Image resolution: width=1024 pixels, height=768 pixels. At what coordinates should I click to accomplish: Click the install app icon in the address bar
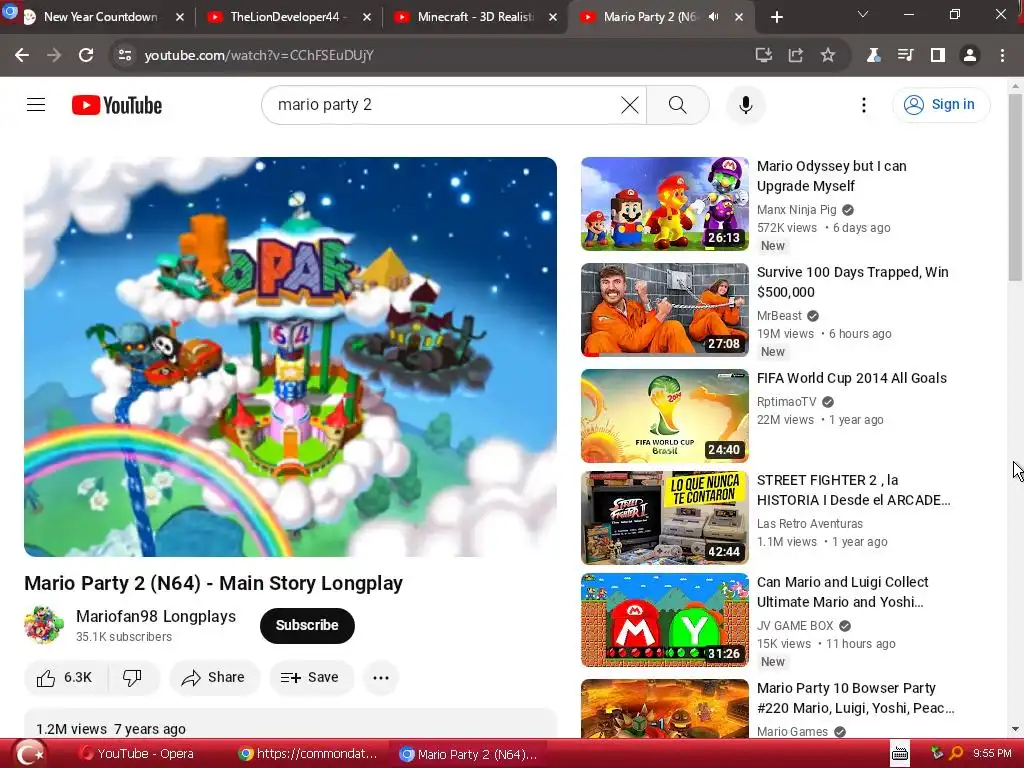[x=763, y=56]
